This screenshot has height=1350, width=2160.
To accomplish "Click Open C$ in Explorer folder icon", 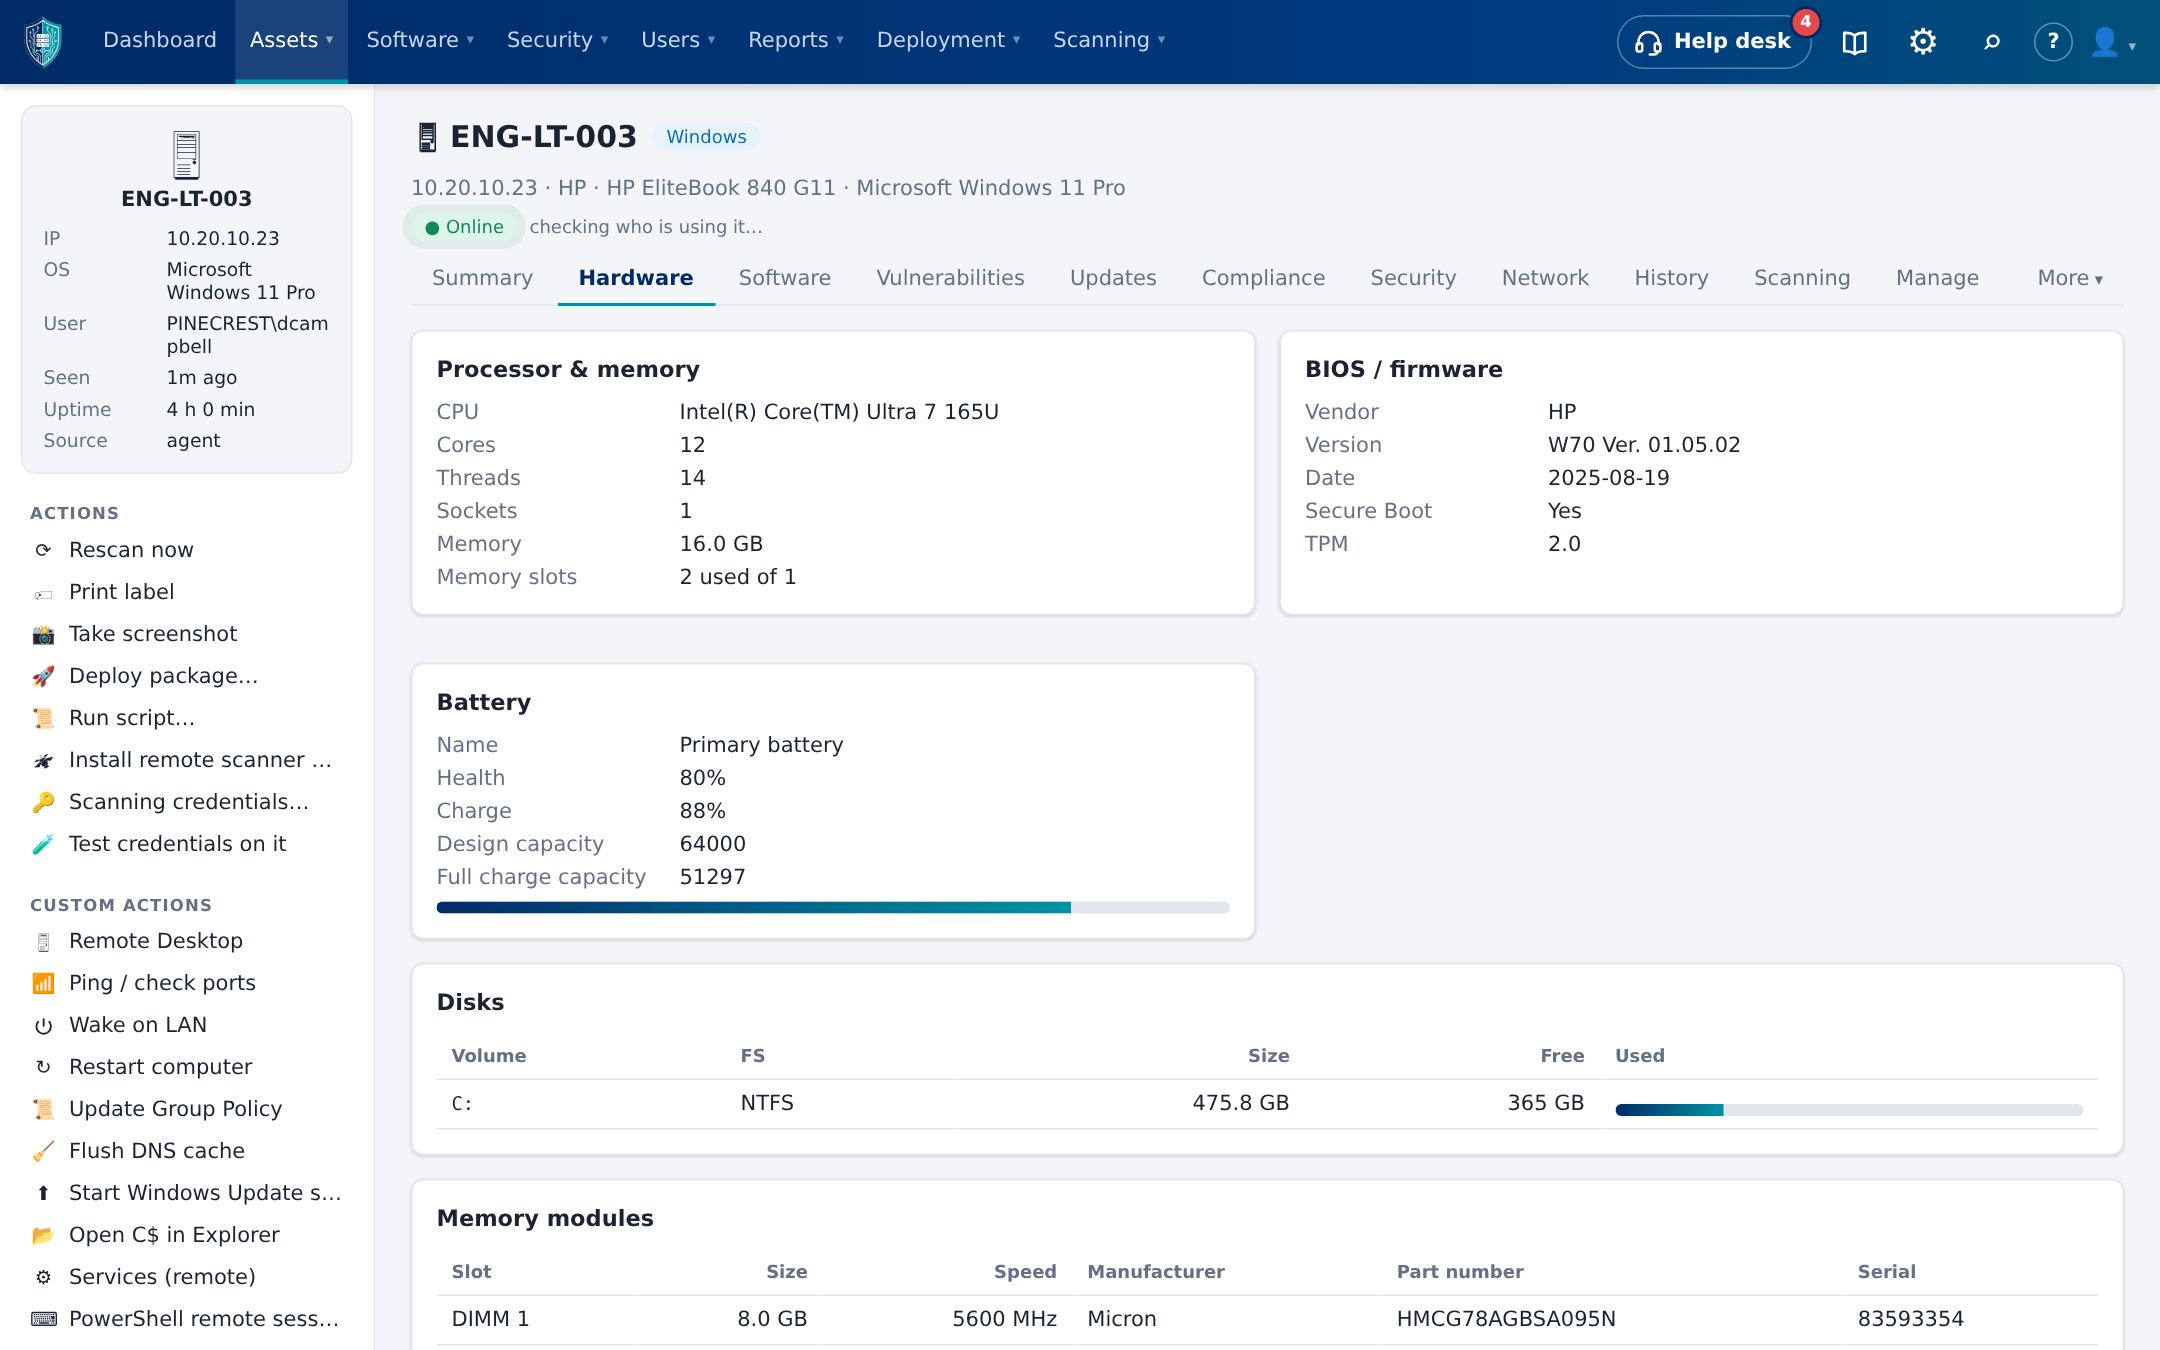I will tap(43, 1236).
